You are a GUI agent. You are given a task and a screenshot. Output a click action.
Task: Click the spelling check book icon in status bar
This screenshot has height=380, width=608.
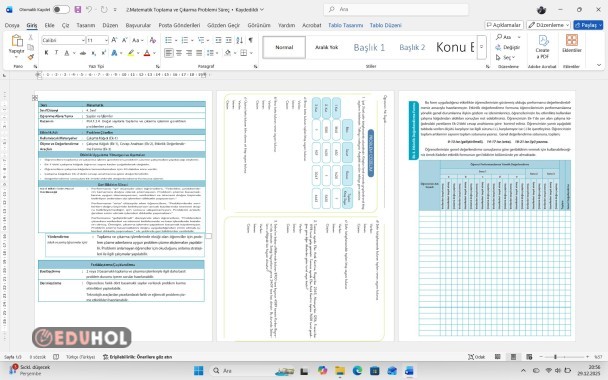pos(56,357)
